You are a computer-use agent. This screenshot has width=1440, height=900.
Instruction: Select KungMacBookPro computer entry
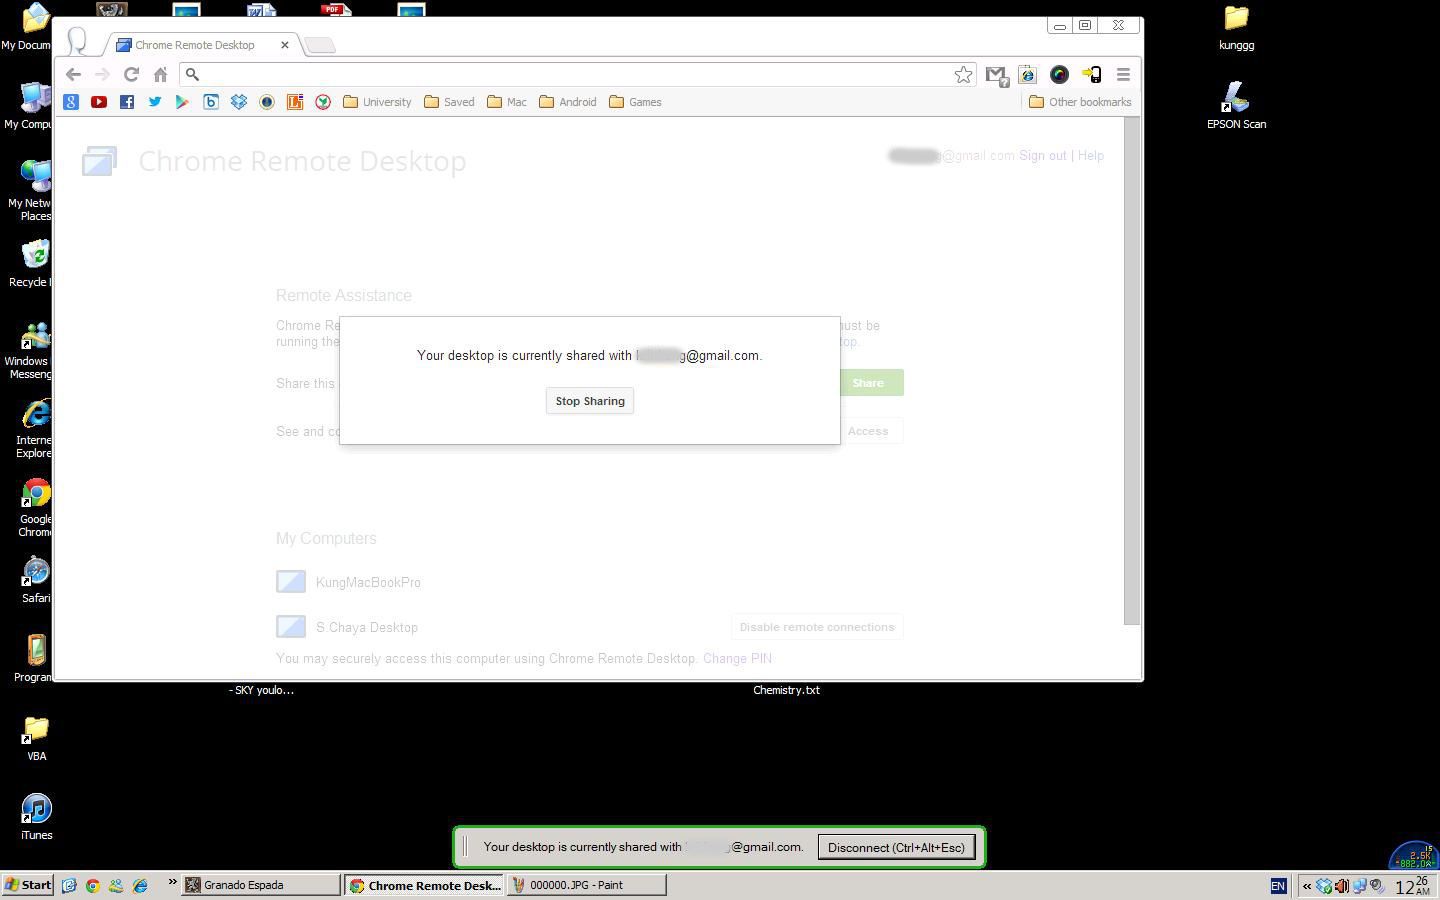click(x=349, y=582)
